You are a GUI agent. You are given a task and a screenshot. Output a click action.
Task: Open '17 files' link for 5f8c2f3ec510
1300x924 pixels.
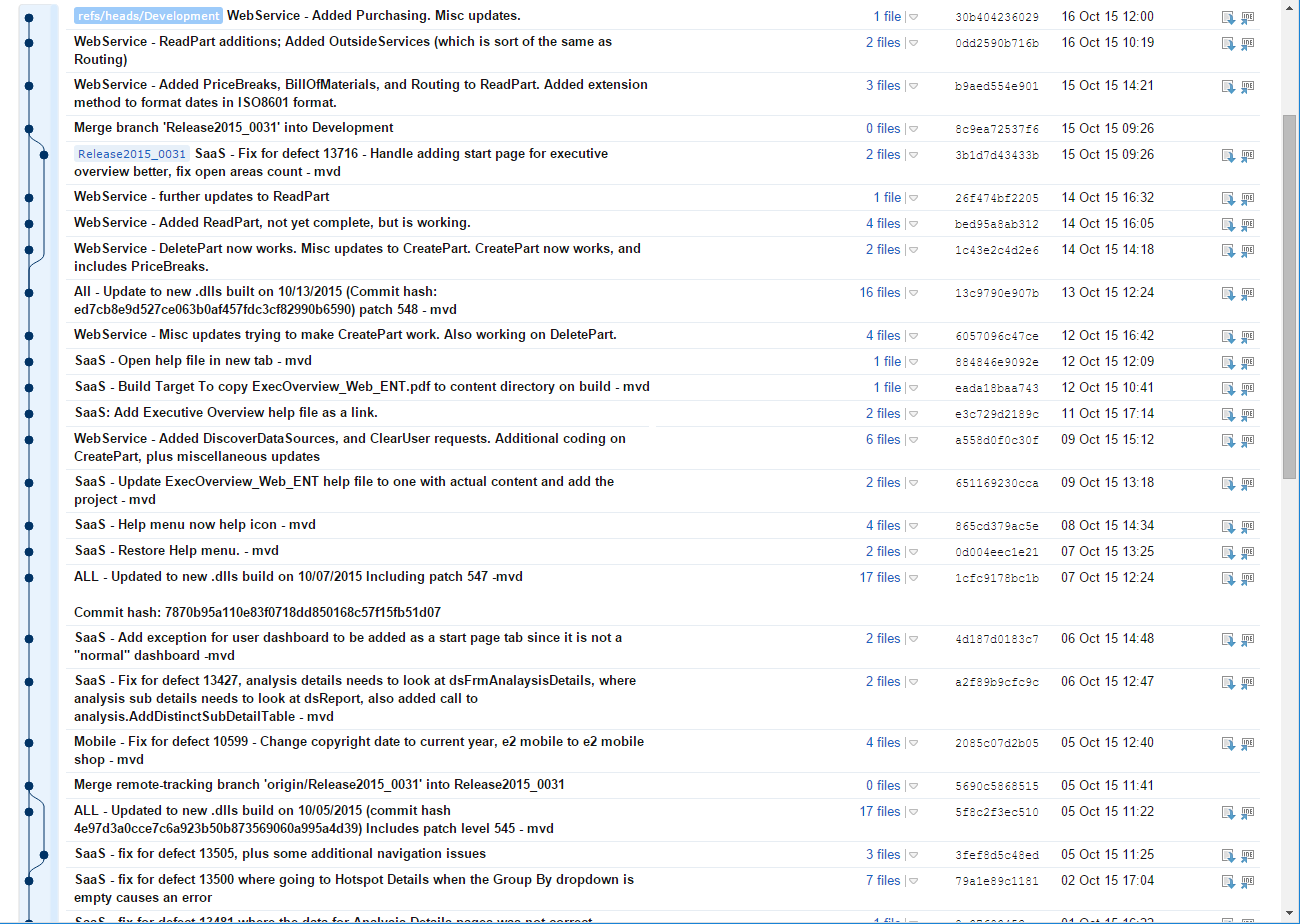pyautogui.click(x=880, y=812)
